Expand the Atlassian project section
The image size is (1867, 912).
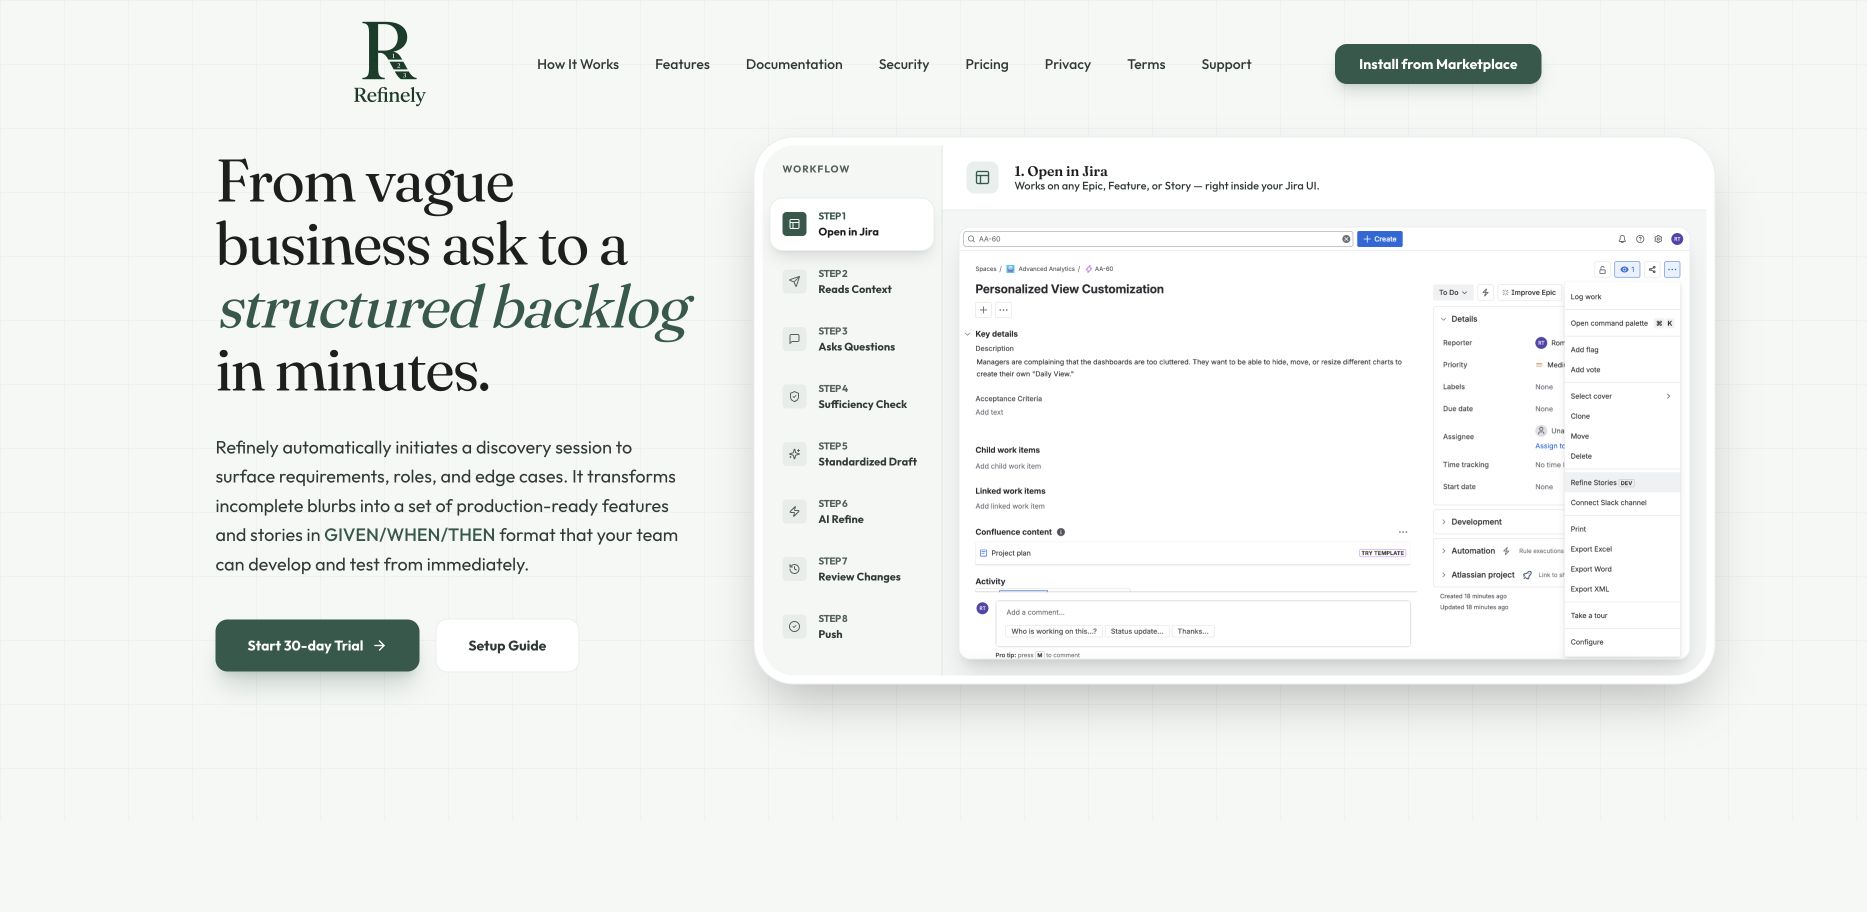click(1444, 575)
